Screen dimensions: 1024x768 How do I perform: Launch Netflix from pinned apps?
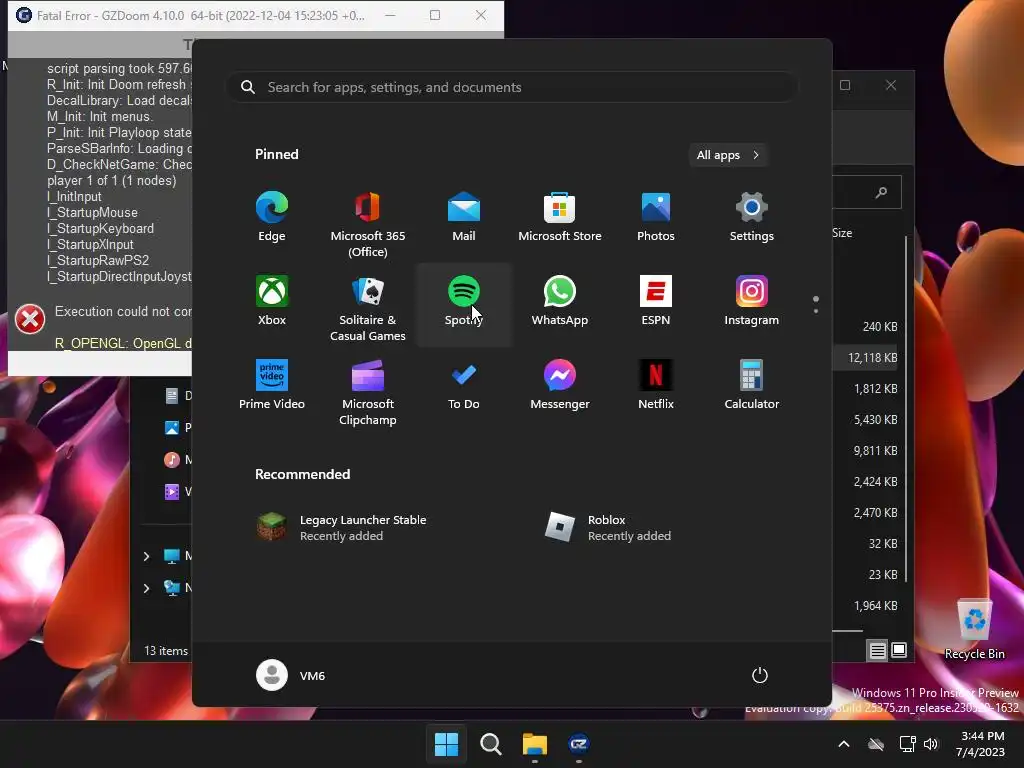click(656, 385)
